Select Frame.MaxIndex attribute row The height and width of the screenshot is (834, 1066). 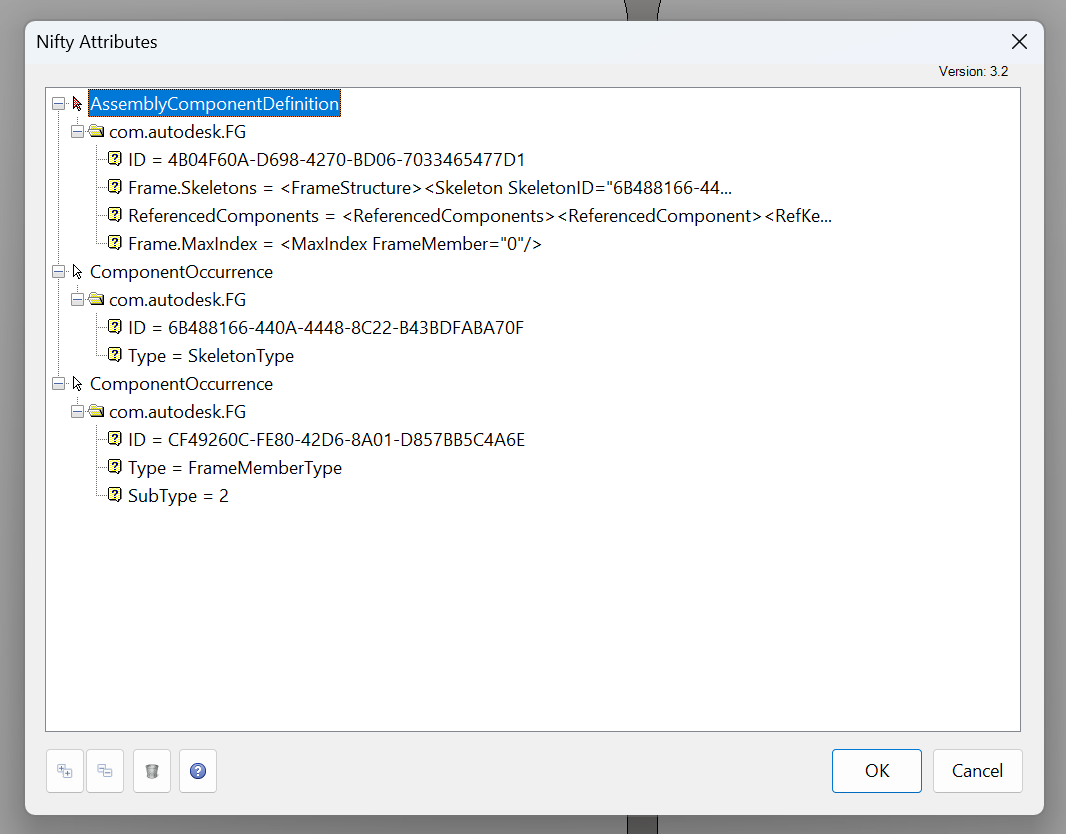(x=334, y=243)
